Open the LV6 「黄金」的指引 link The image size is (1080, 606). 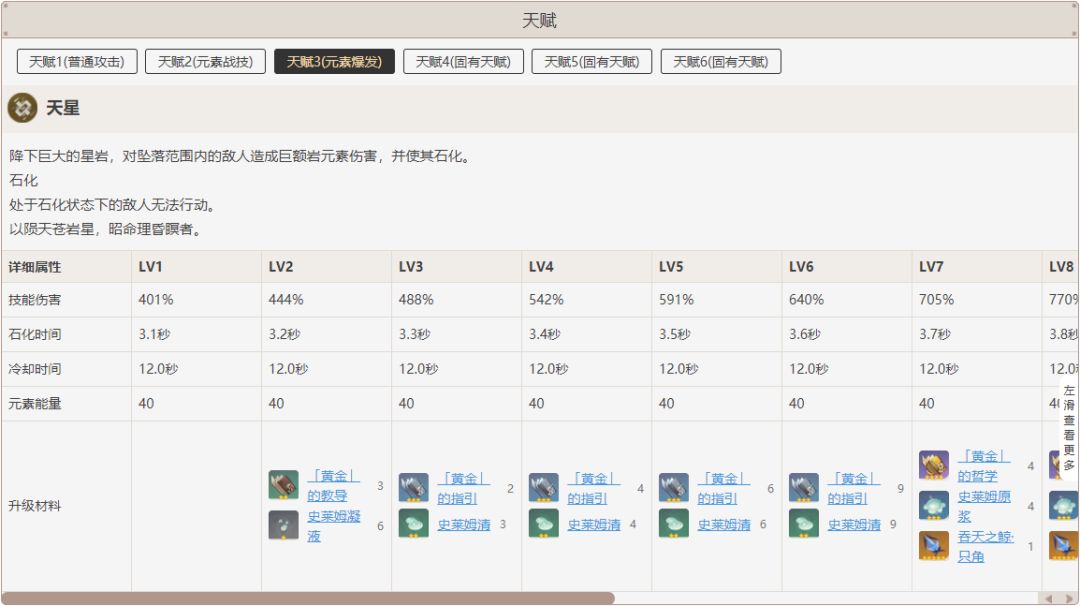click(854, 488)
